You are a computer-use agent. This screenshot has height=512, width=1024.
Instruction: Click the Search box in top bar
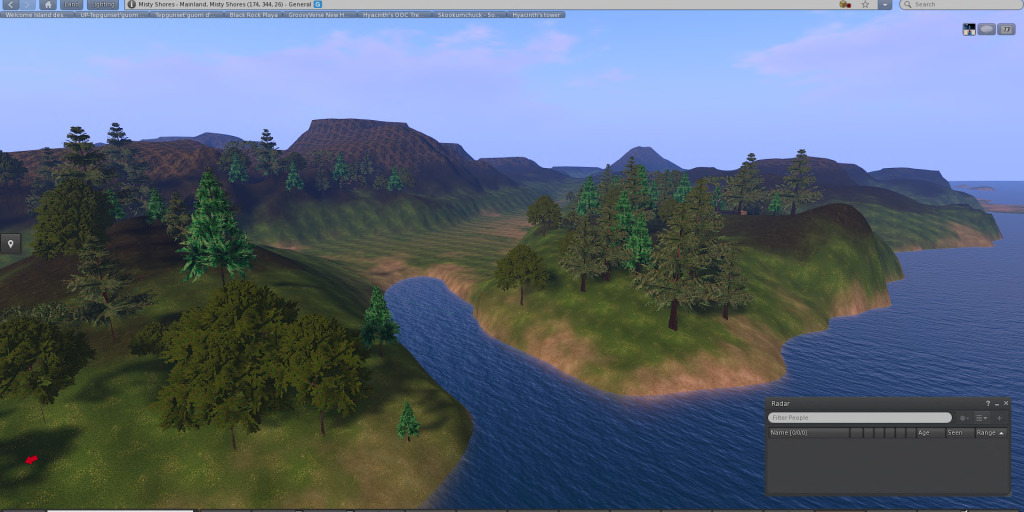[x=960, y=5]
